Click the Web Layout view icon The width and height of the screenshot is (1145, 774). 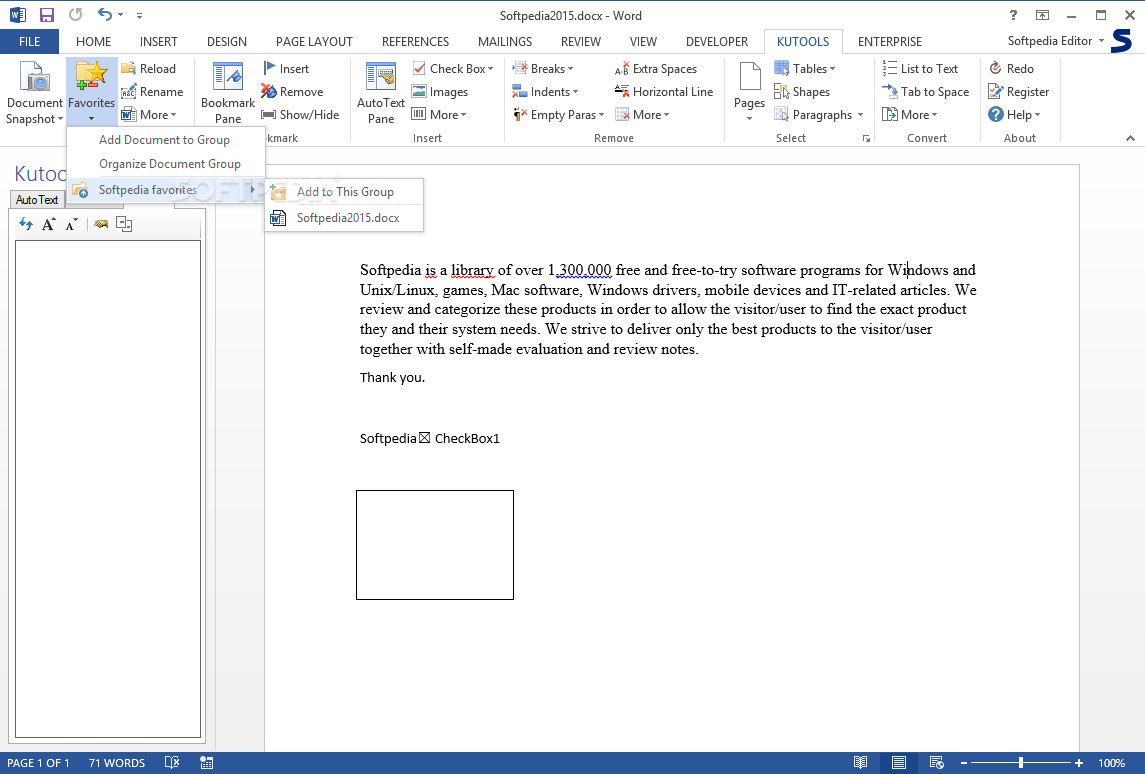click(937, 763)
